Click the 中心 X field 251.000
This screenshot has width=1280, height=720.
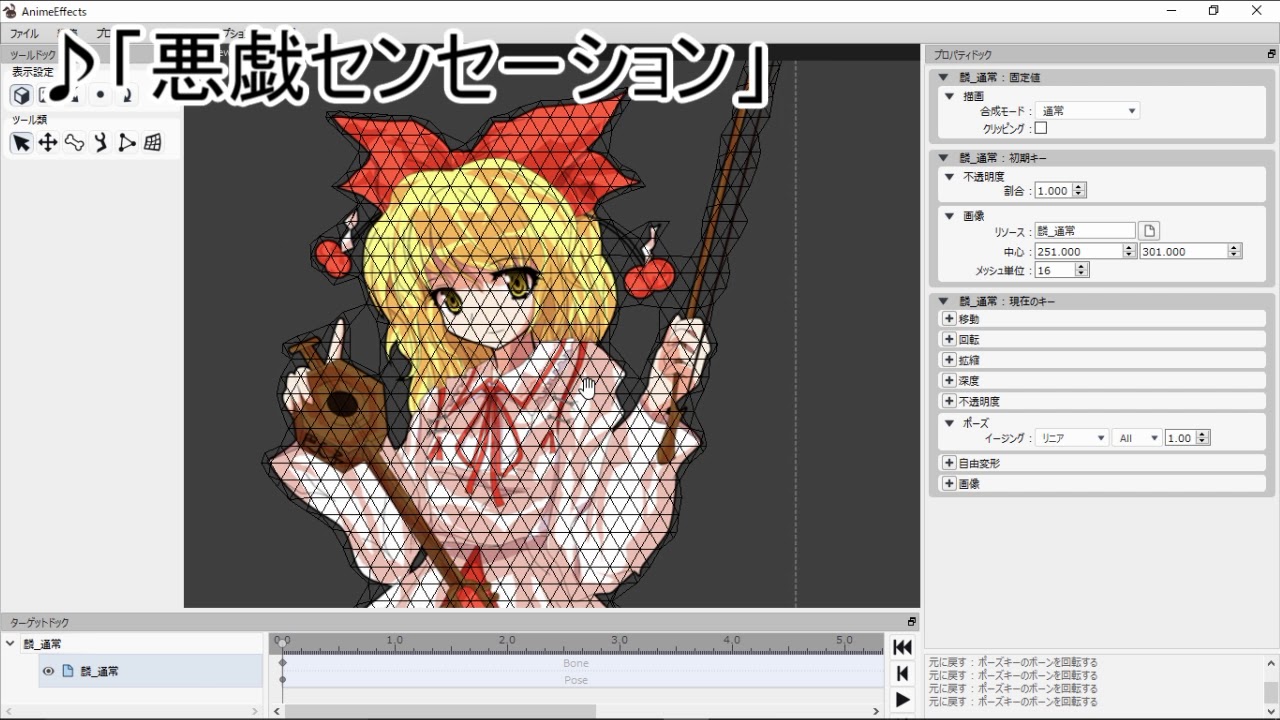(1079, 252)
